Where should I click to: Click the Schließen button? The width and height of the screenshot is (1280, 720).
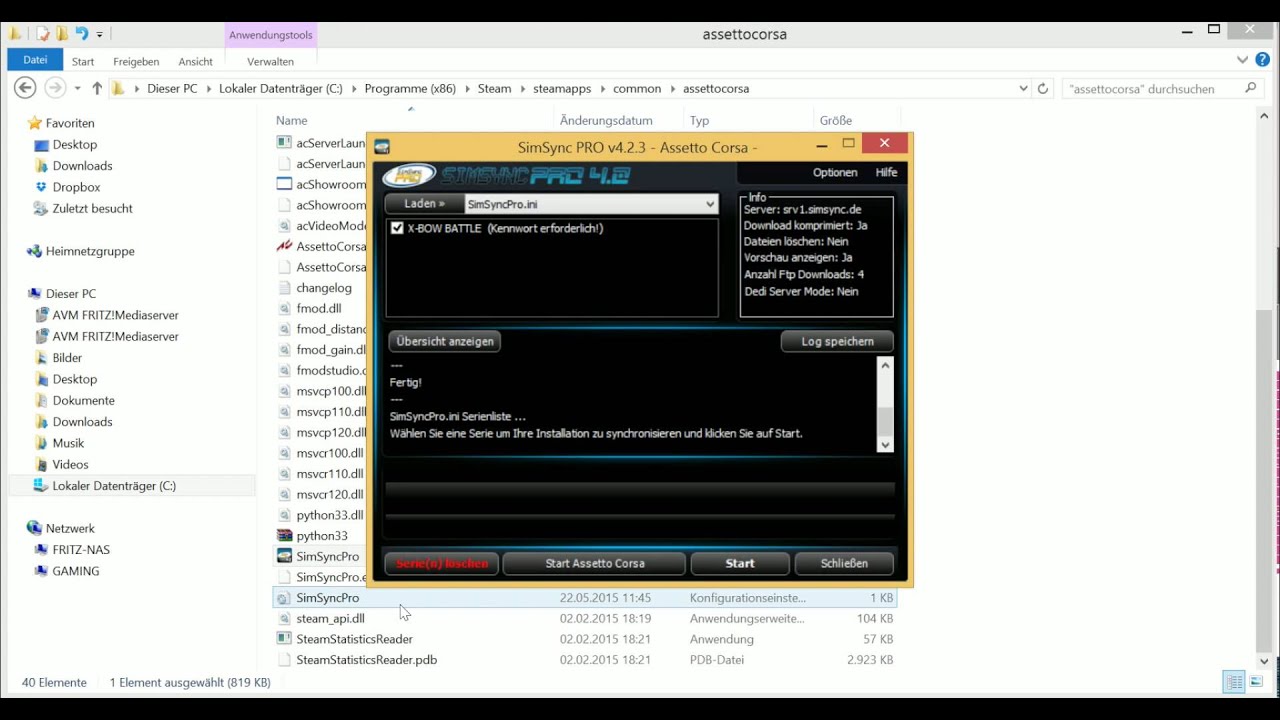[844, 563]
